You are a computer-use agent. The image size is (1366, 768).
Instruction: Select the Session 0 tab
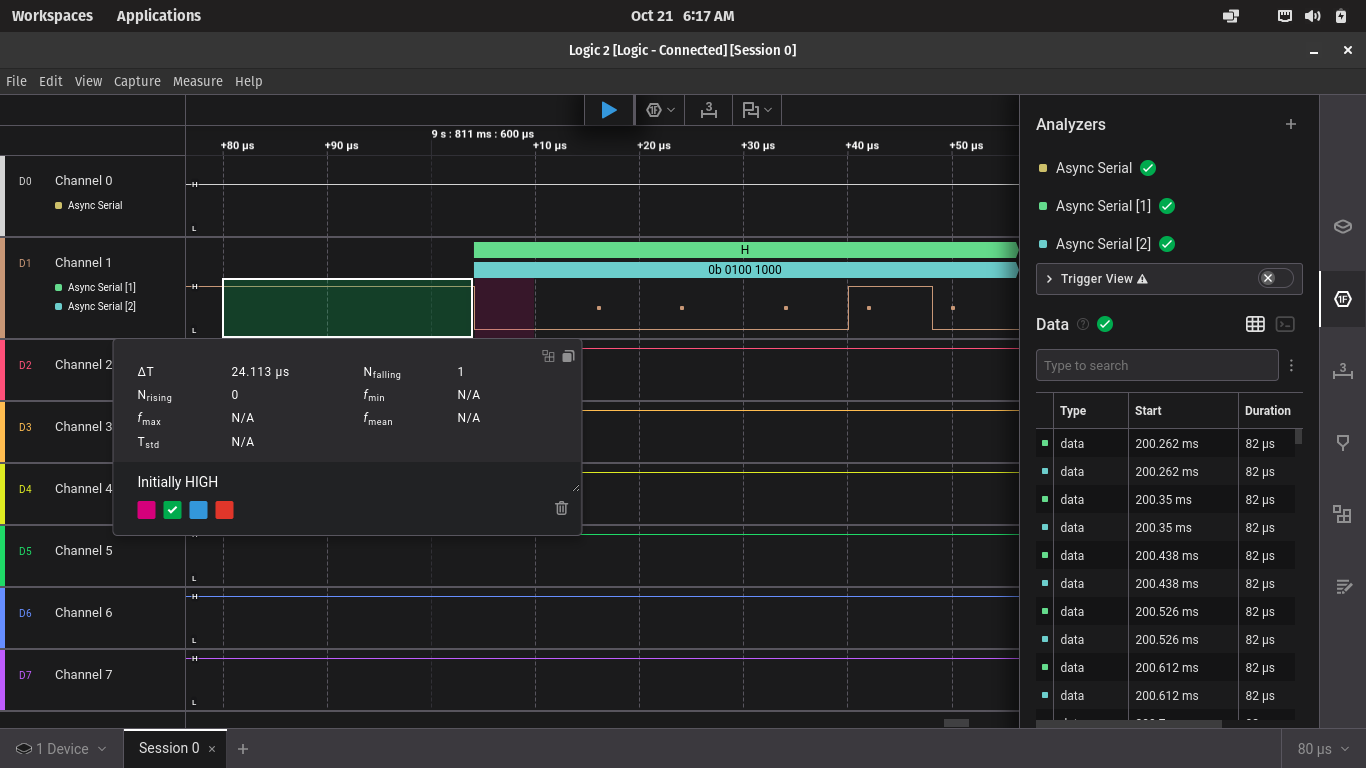pyautogui.click(x=168, y=748)
